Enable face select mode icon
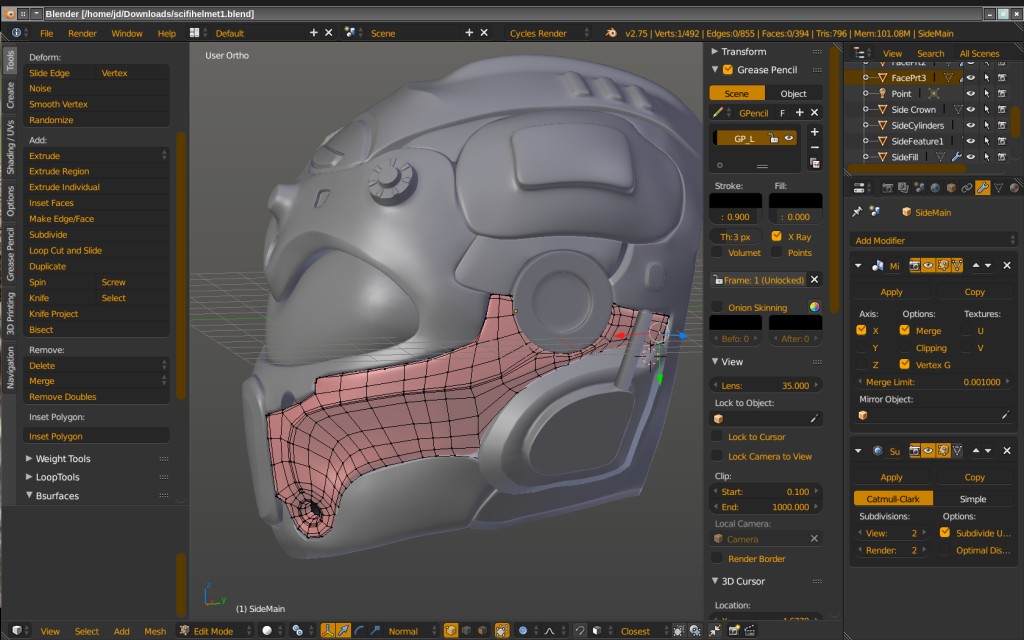Image resolution: width=1024 pixels, height=640 pixels. pyautogui.click(x=482, y=630)
